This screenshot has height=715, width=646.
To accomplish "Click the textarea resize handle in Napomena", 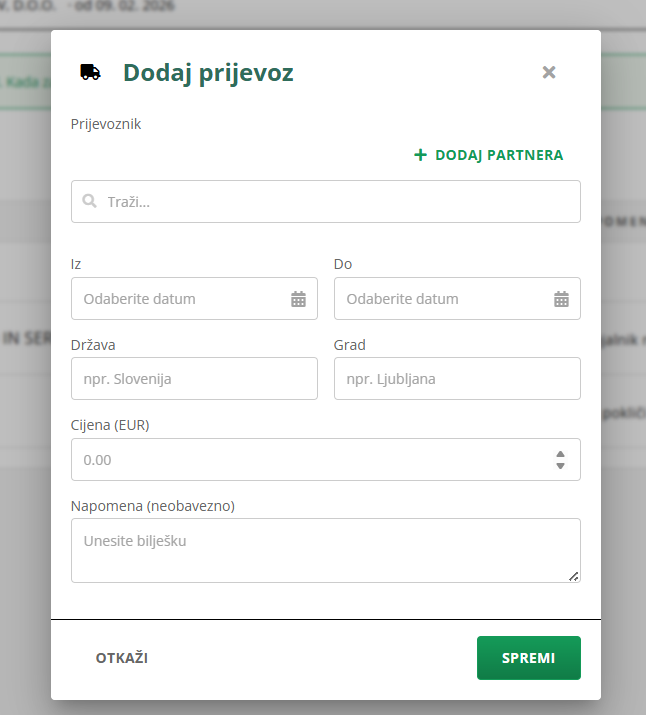I will pyautogui.click(x=574, y=576).
